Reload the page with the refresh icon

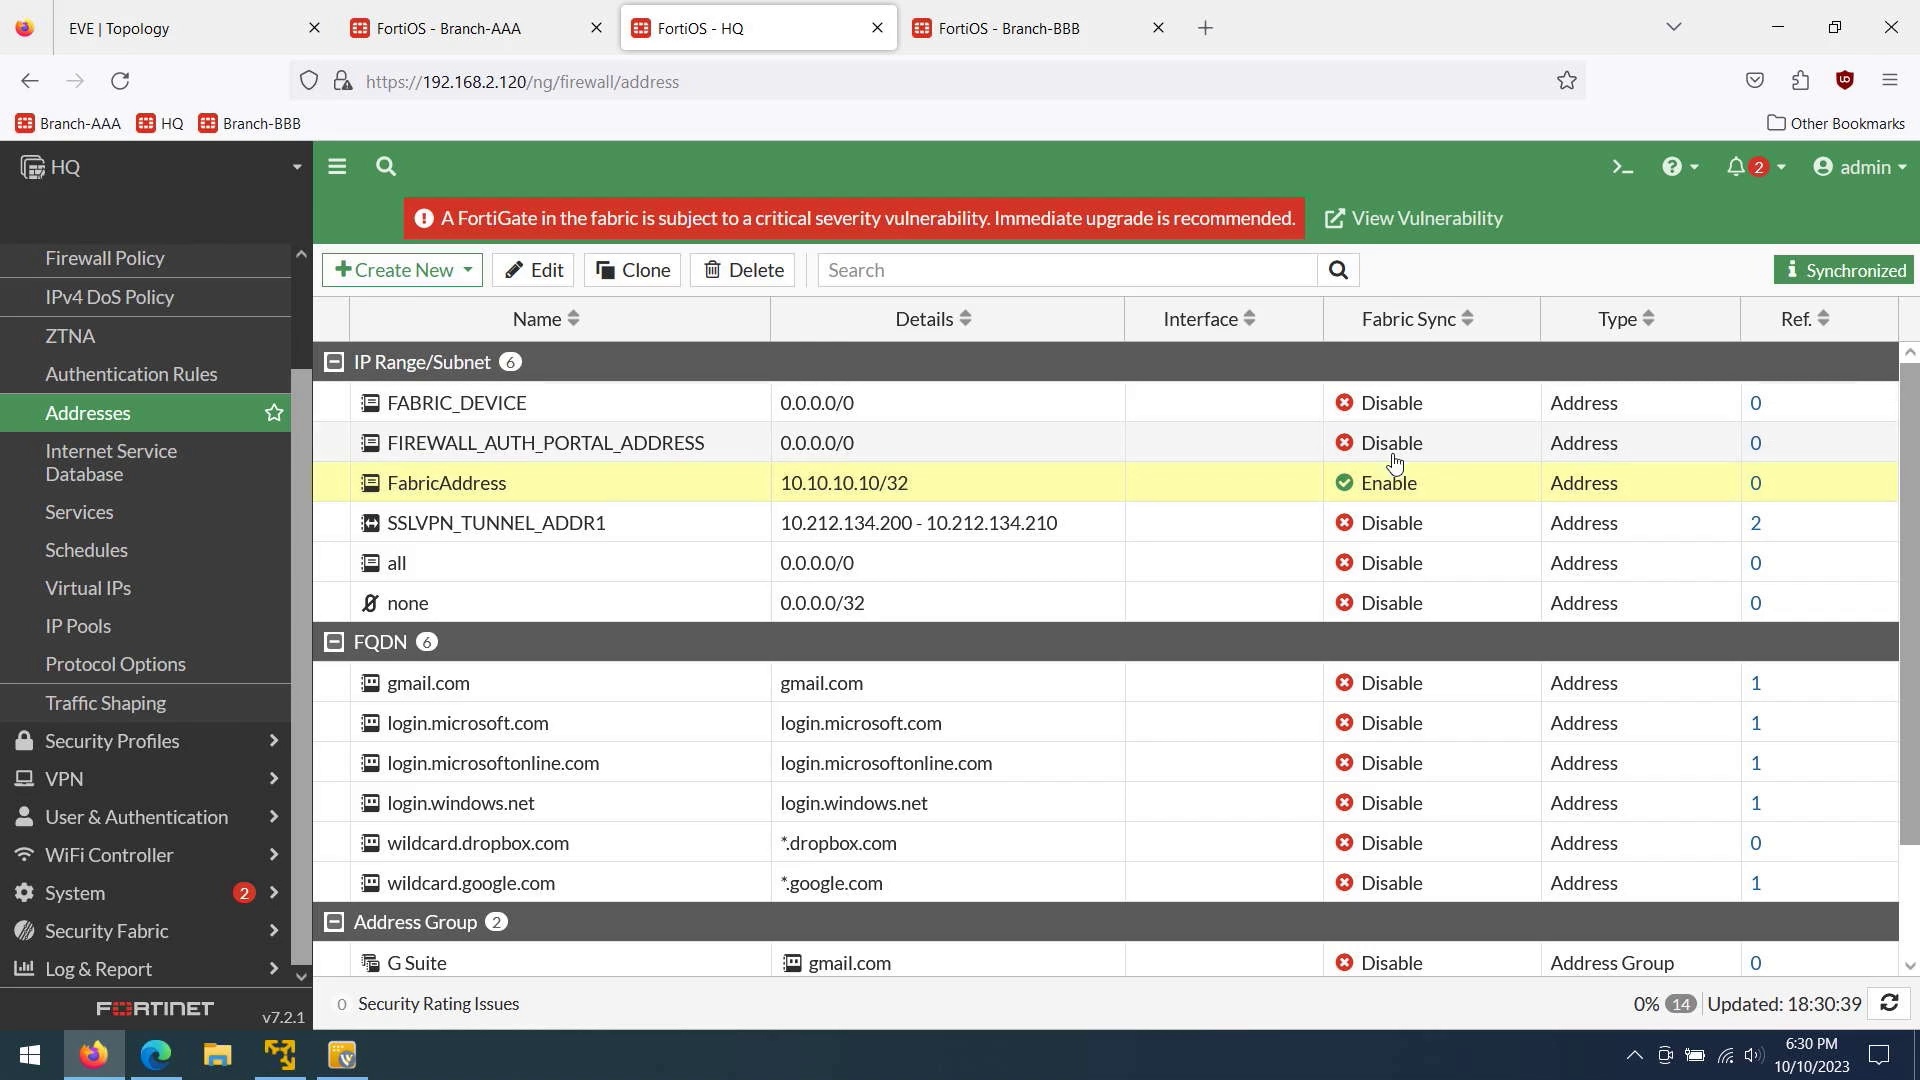(120, 81)
